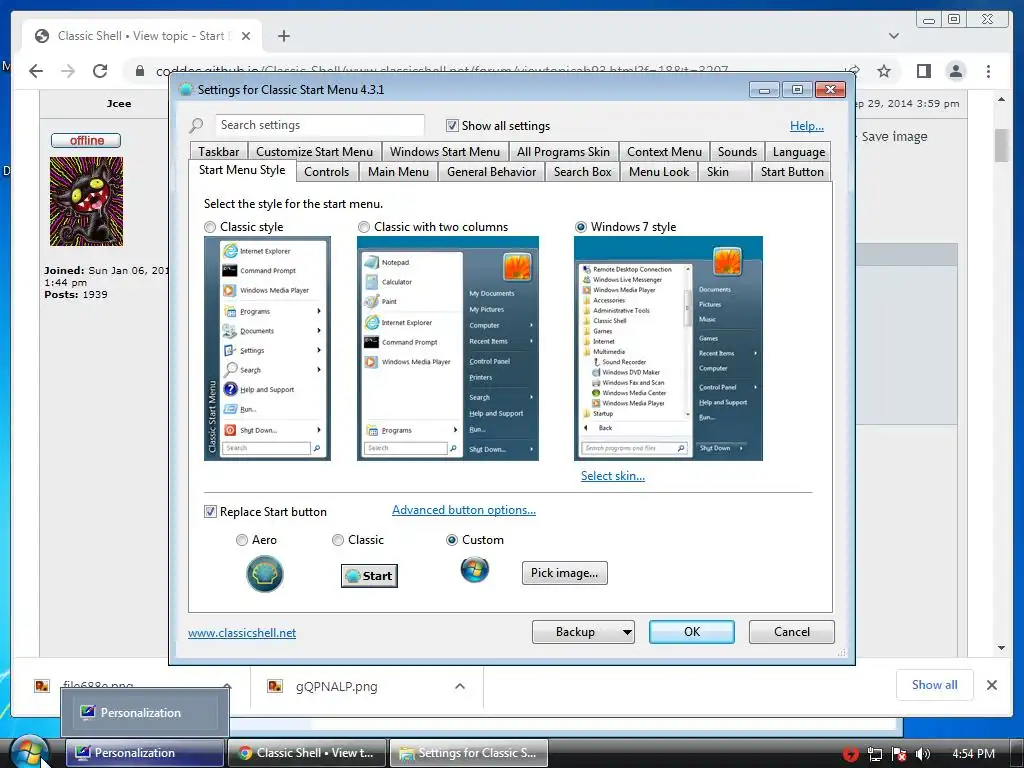Switch to the Taskbar tab

coord(219,152)
